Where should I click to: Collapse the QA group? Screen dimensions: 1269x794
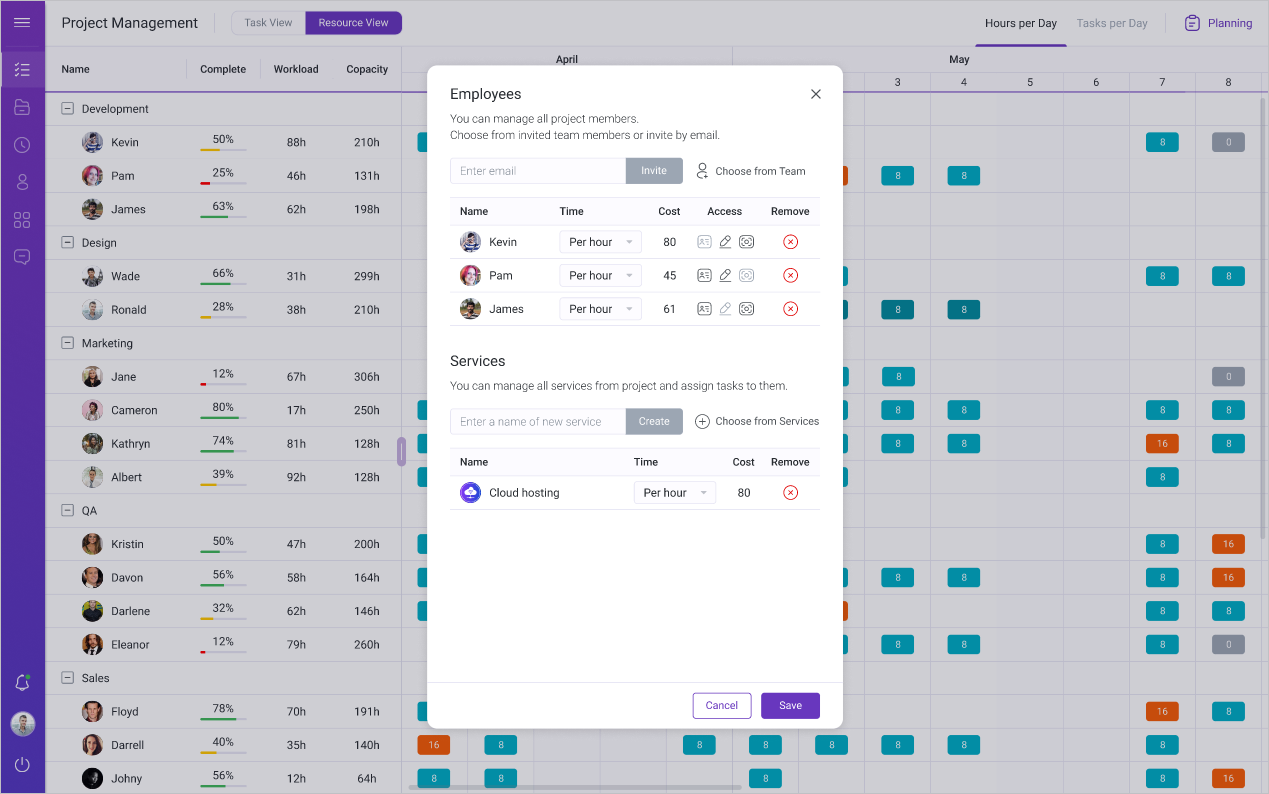point(68,510)
